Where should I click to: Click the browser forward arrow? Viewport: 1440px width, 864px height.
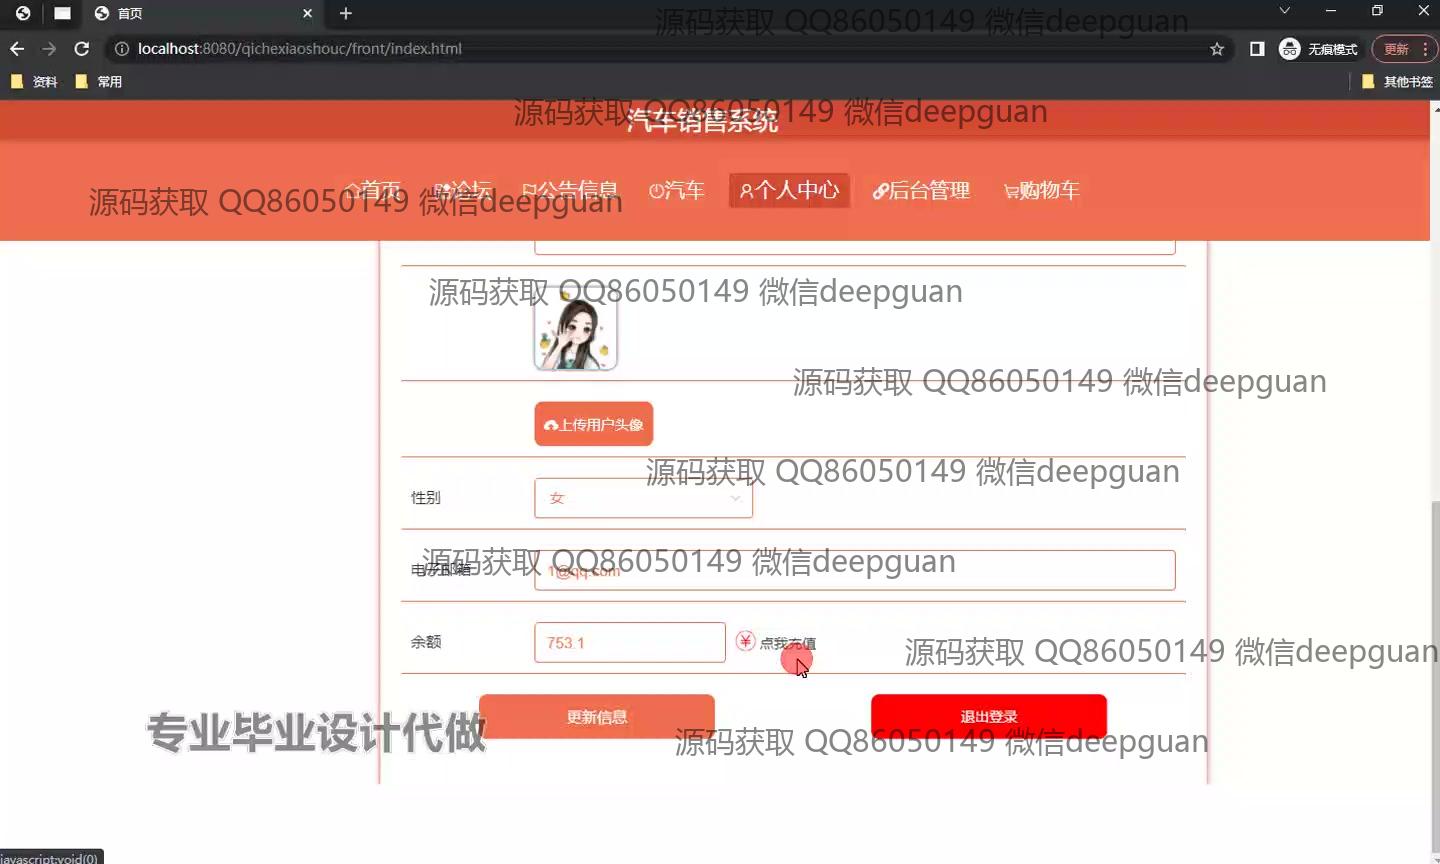click(49, 48)
